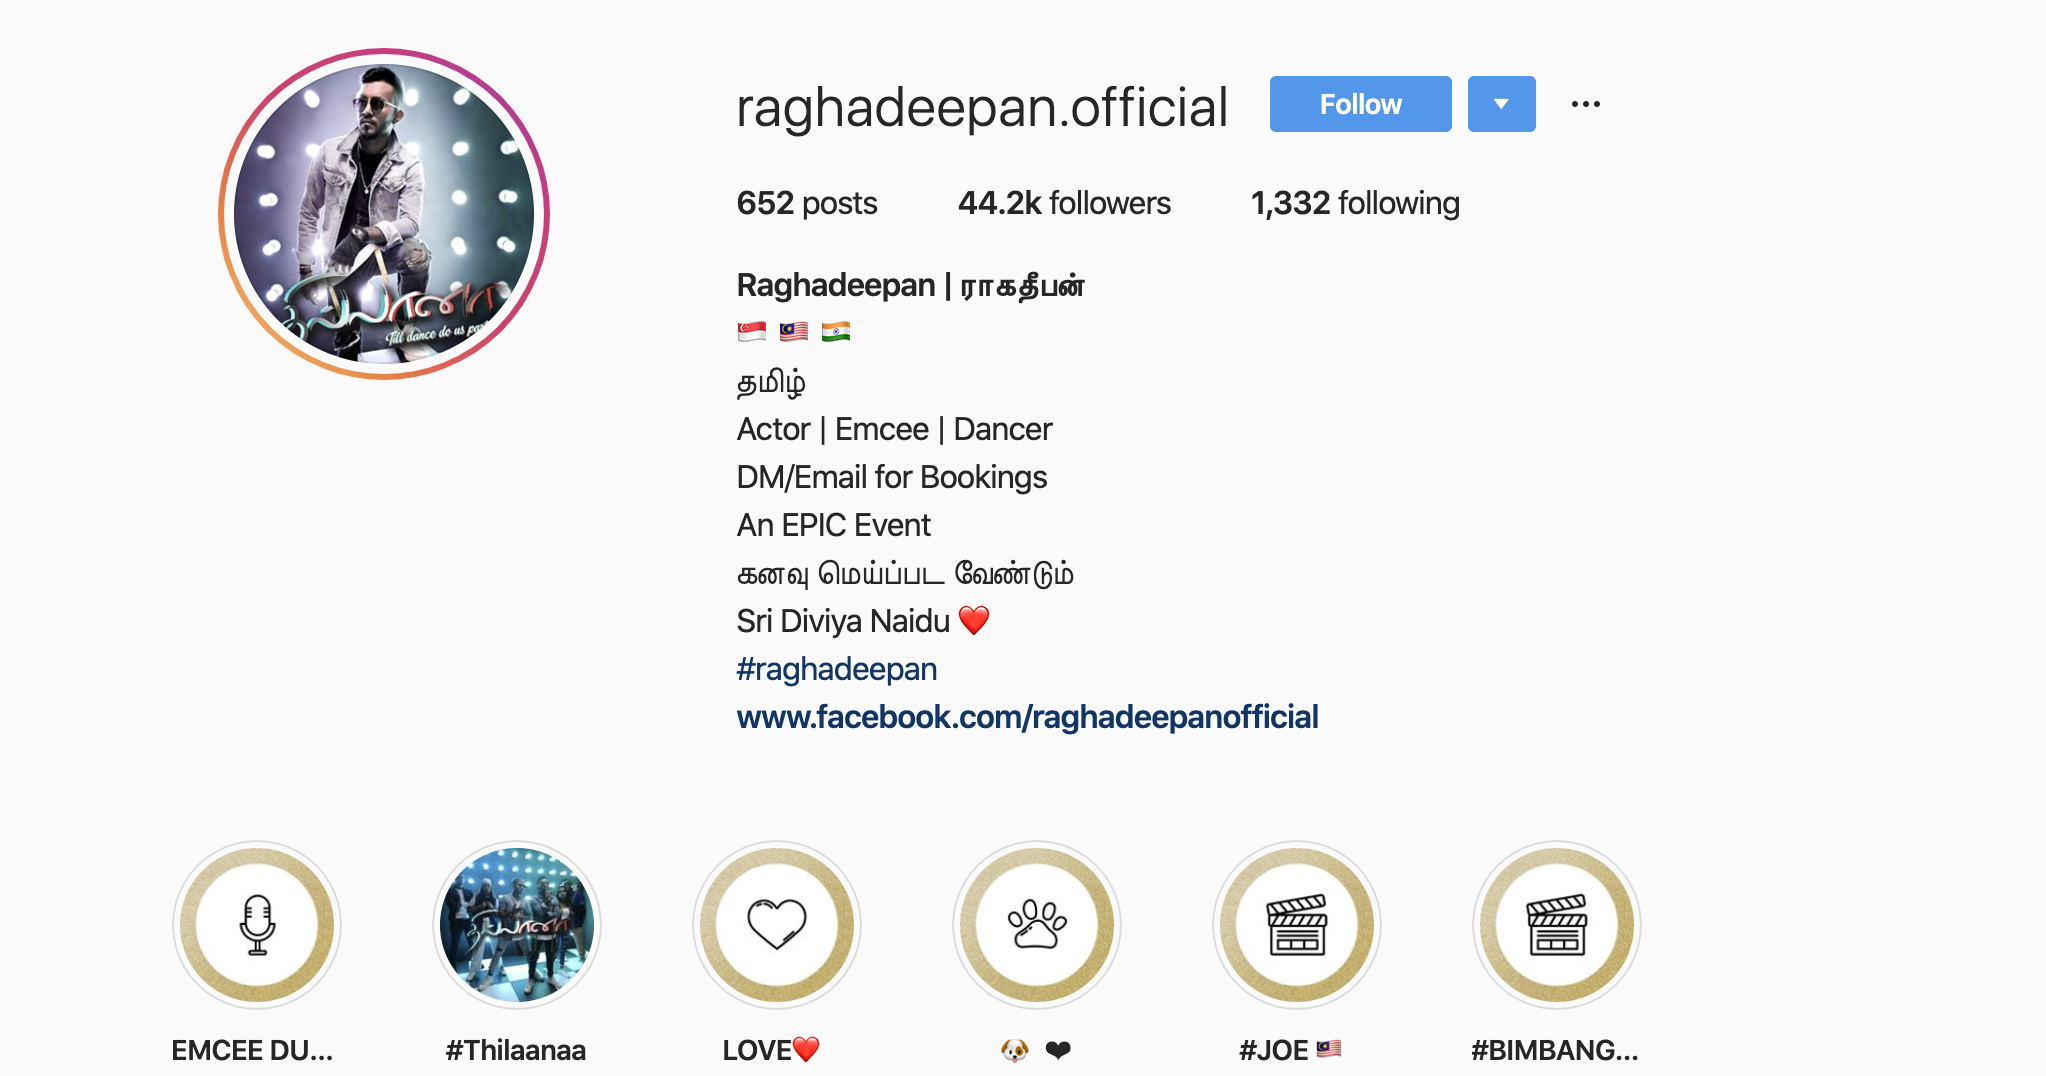Viewport: 2046px width, 1076px height.
Task: Open the paw print highlight
Action: pyautogui.click(x=1037, y=925)
